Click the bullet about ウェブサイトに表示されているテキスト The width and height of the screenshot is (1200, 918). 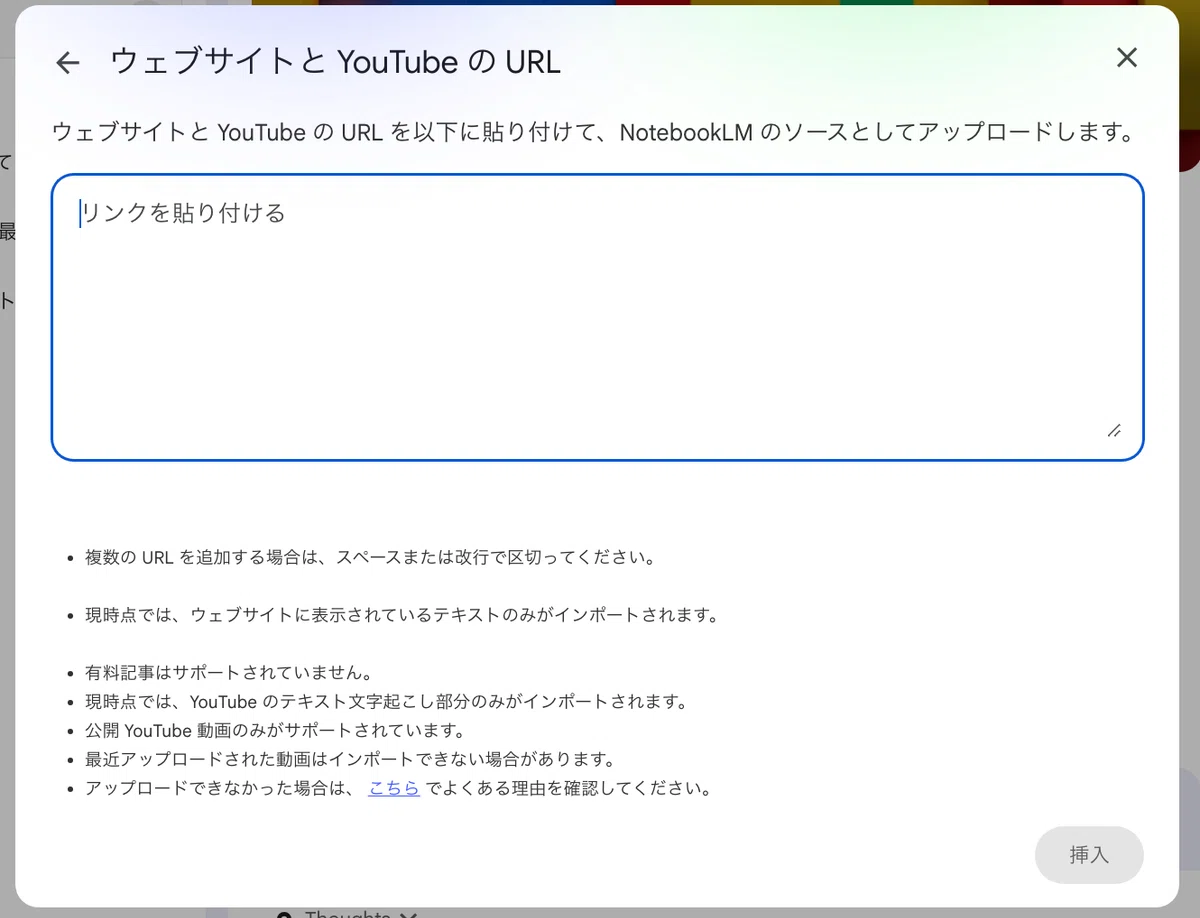pyautogui.click(x=402, y=615)
